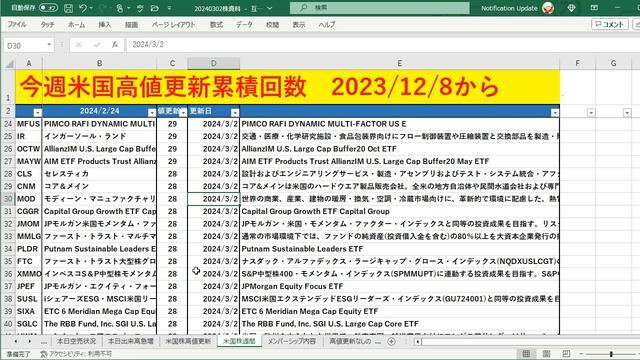
Task: Click the next sheet scroll arrow
Action: tap(29, 341)
